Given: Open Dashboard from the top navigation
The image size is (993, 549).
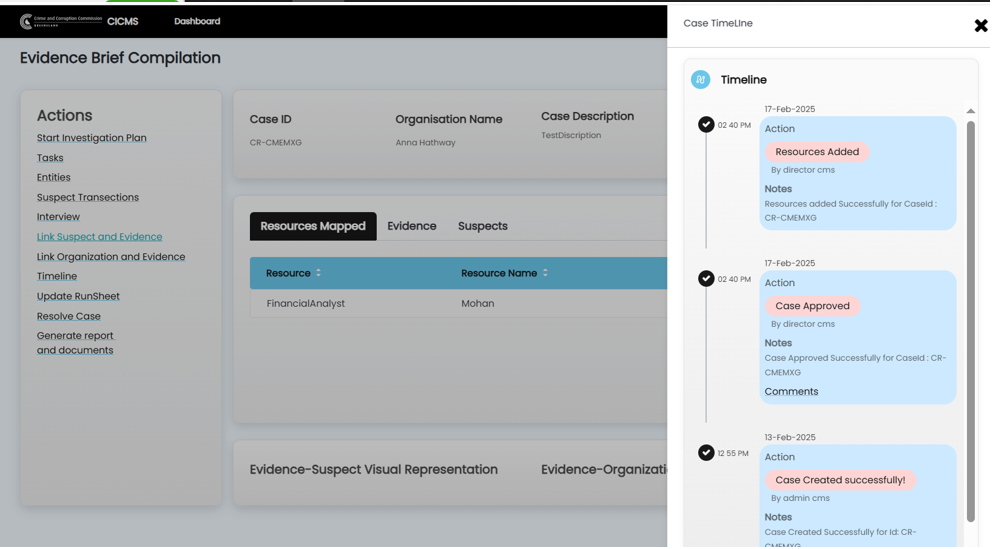Looking at the screenshot, I should click(197, 21).
